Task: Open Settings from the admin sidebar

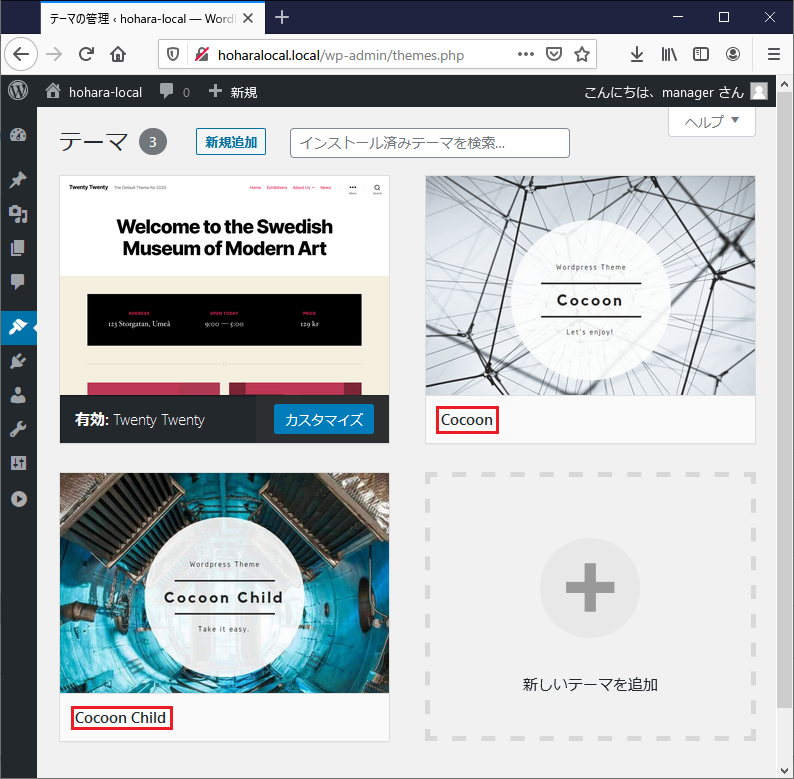Action: 18,463
